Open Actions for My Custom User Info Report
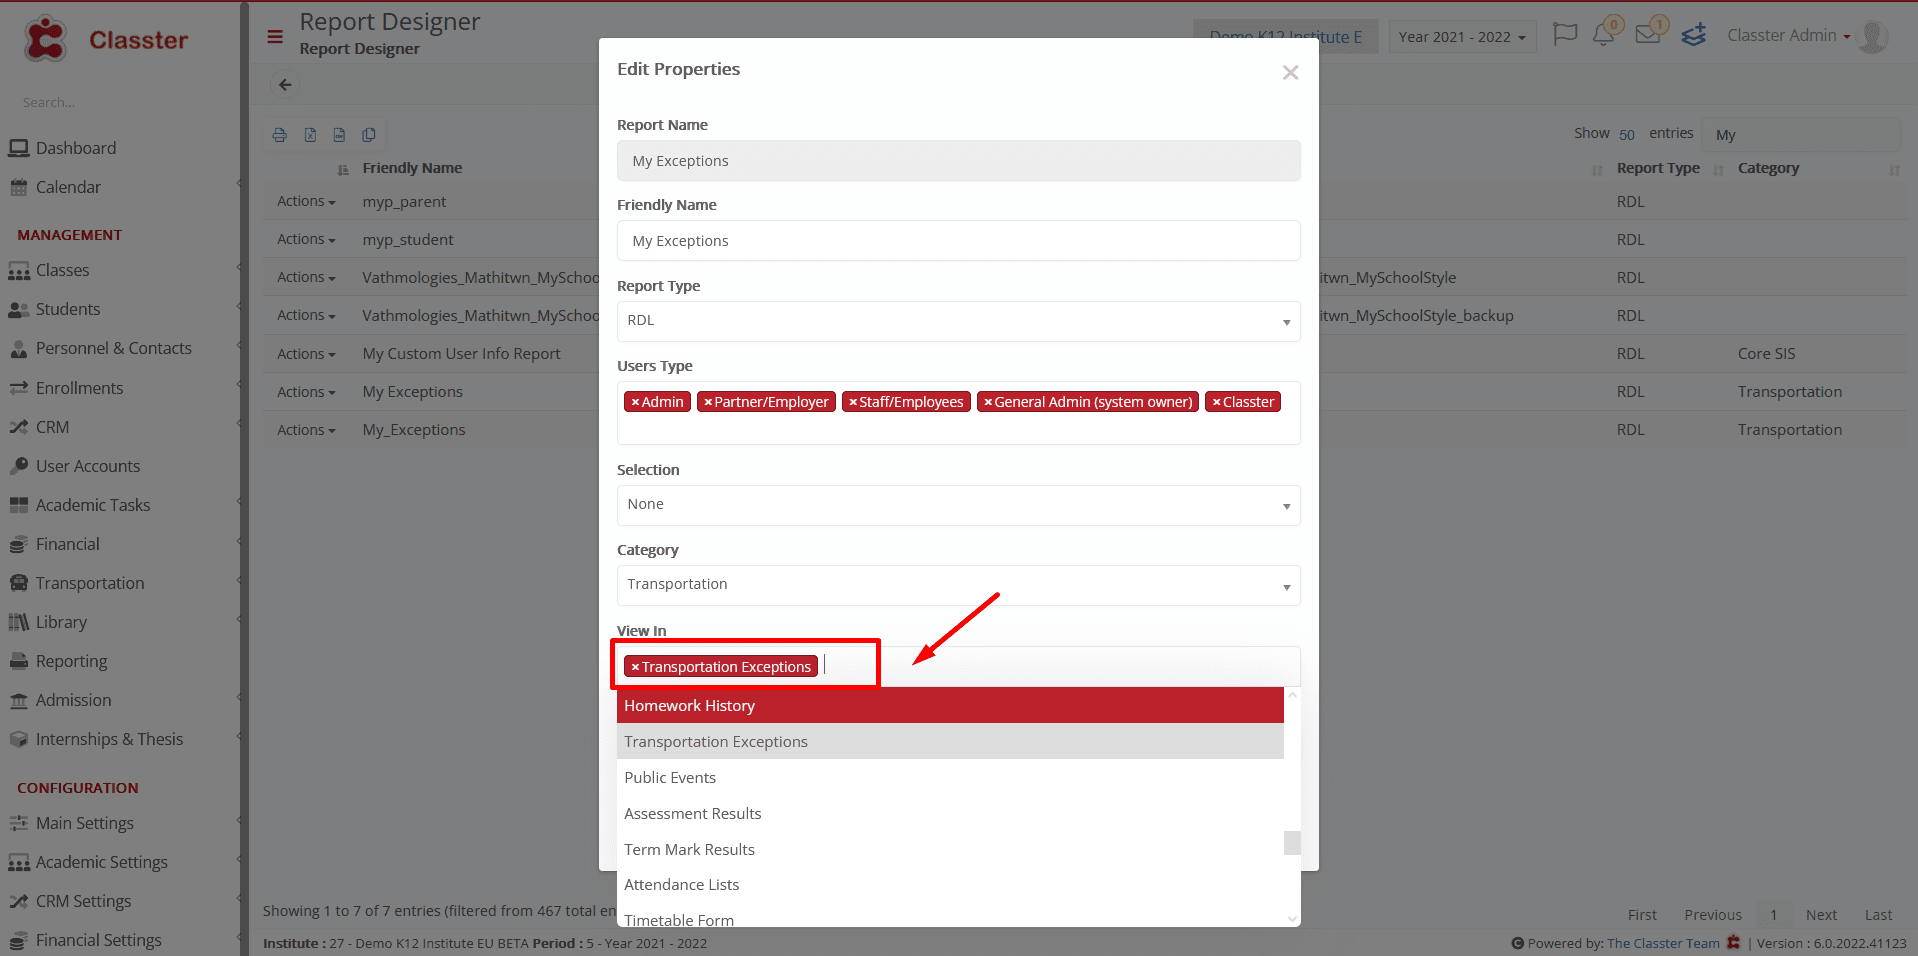1918x956 pixels. click(x=306, y=354)
